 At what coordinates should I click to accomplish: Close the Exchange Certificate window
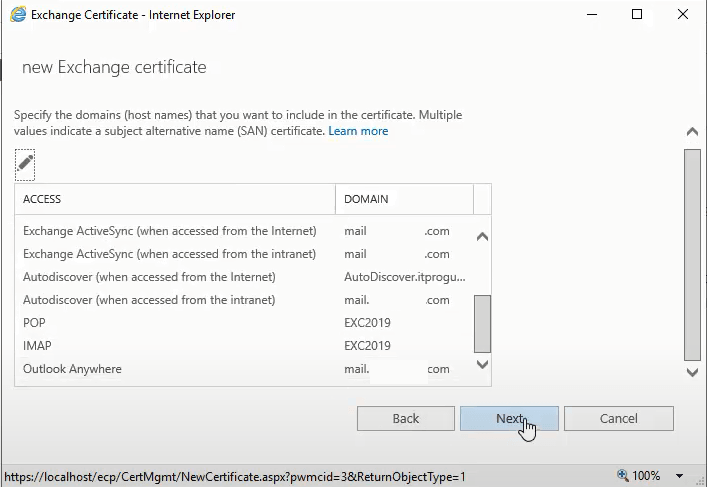[683, 14]
